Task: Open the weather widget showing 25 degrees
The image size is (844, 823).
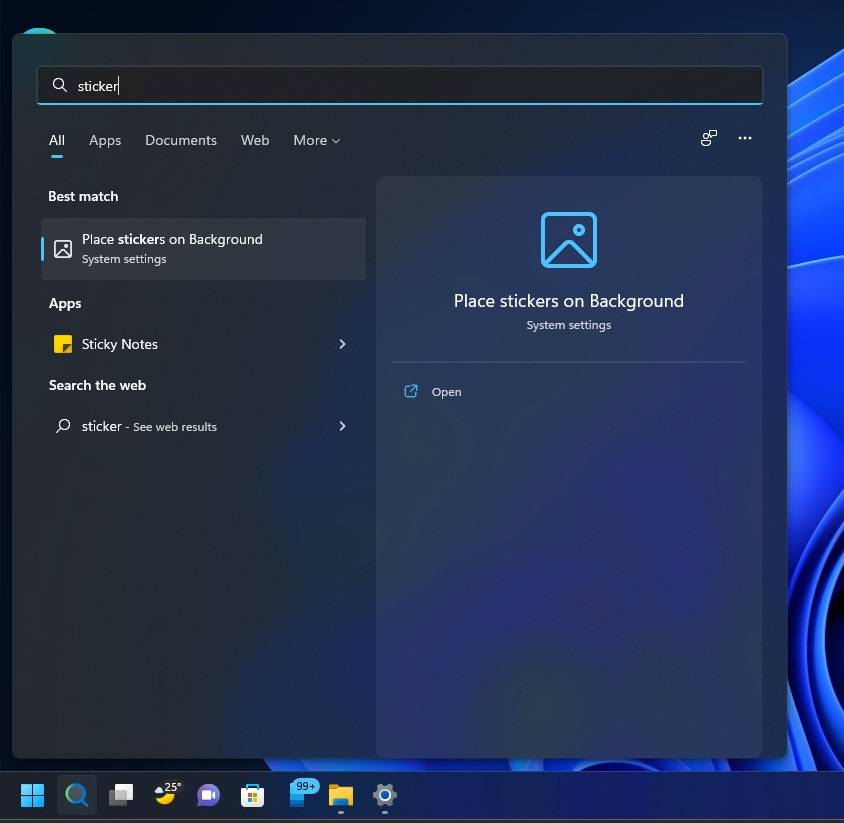Action: click(x=164, y=795)
